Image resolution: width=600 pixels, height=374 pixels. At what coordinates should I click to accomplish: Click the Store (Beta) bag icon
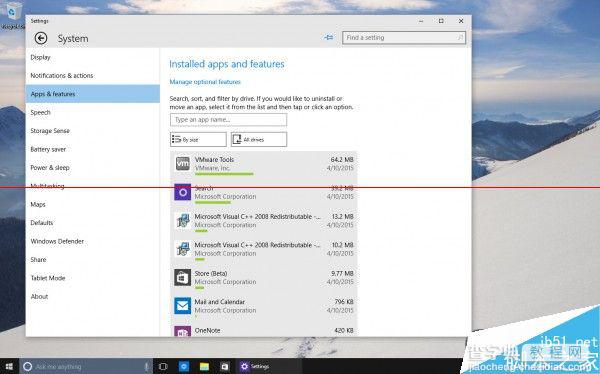pyautogui.click(x=183, y=278)
